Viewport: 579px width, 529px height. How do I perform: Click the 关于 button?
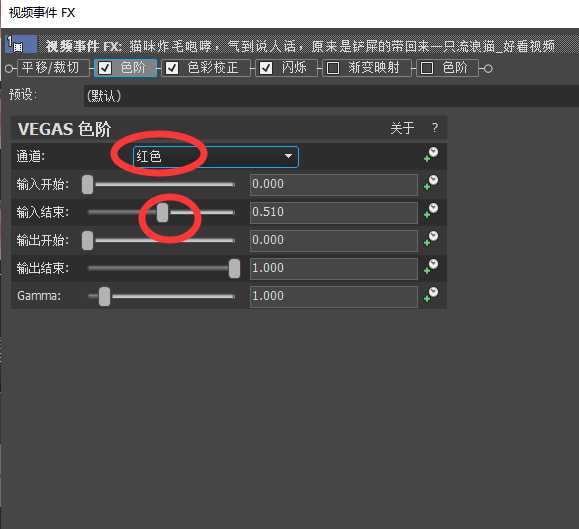pyautogui.click(x=402, y=128)
